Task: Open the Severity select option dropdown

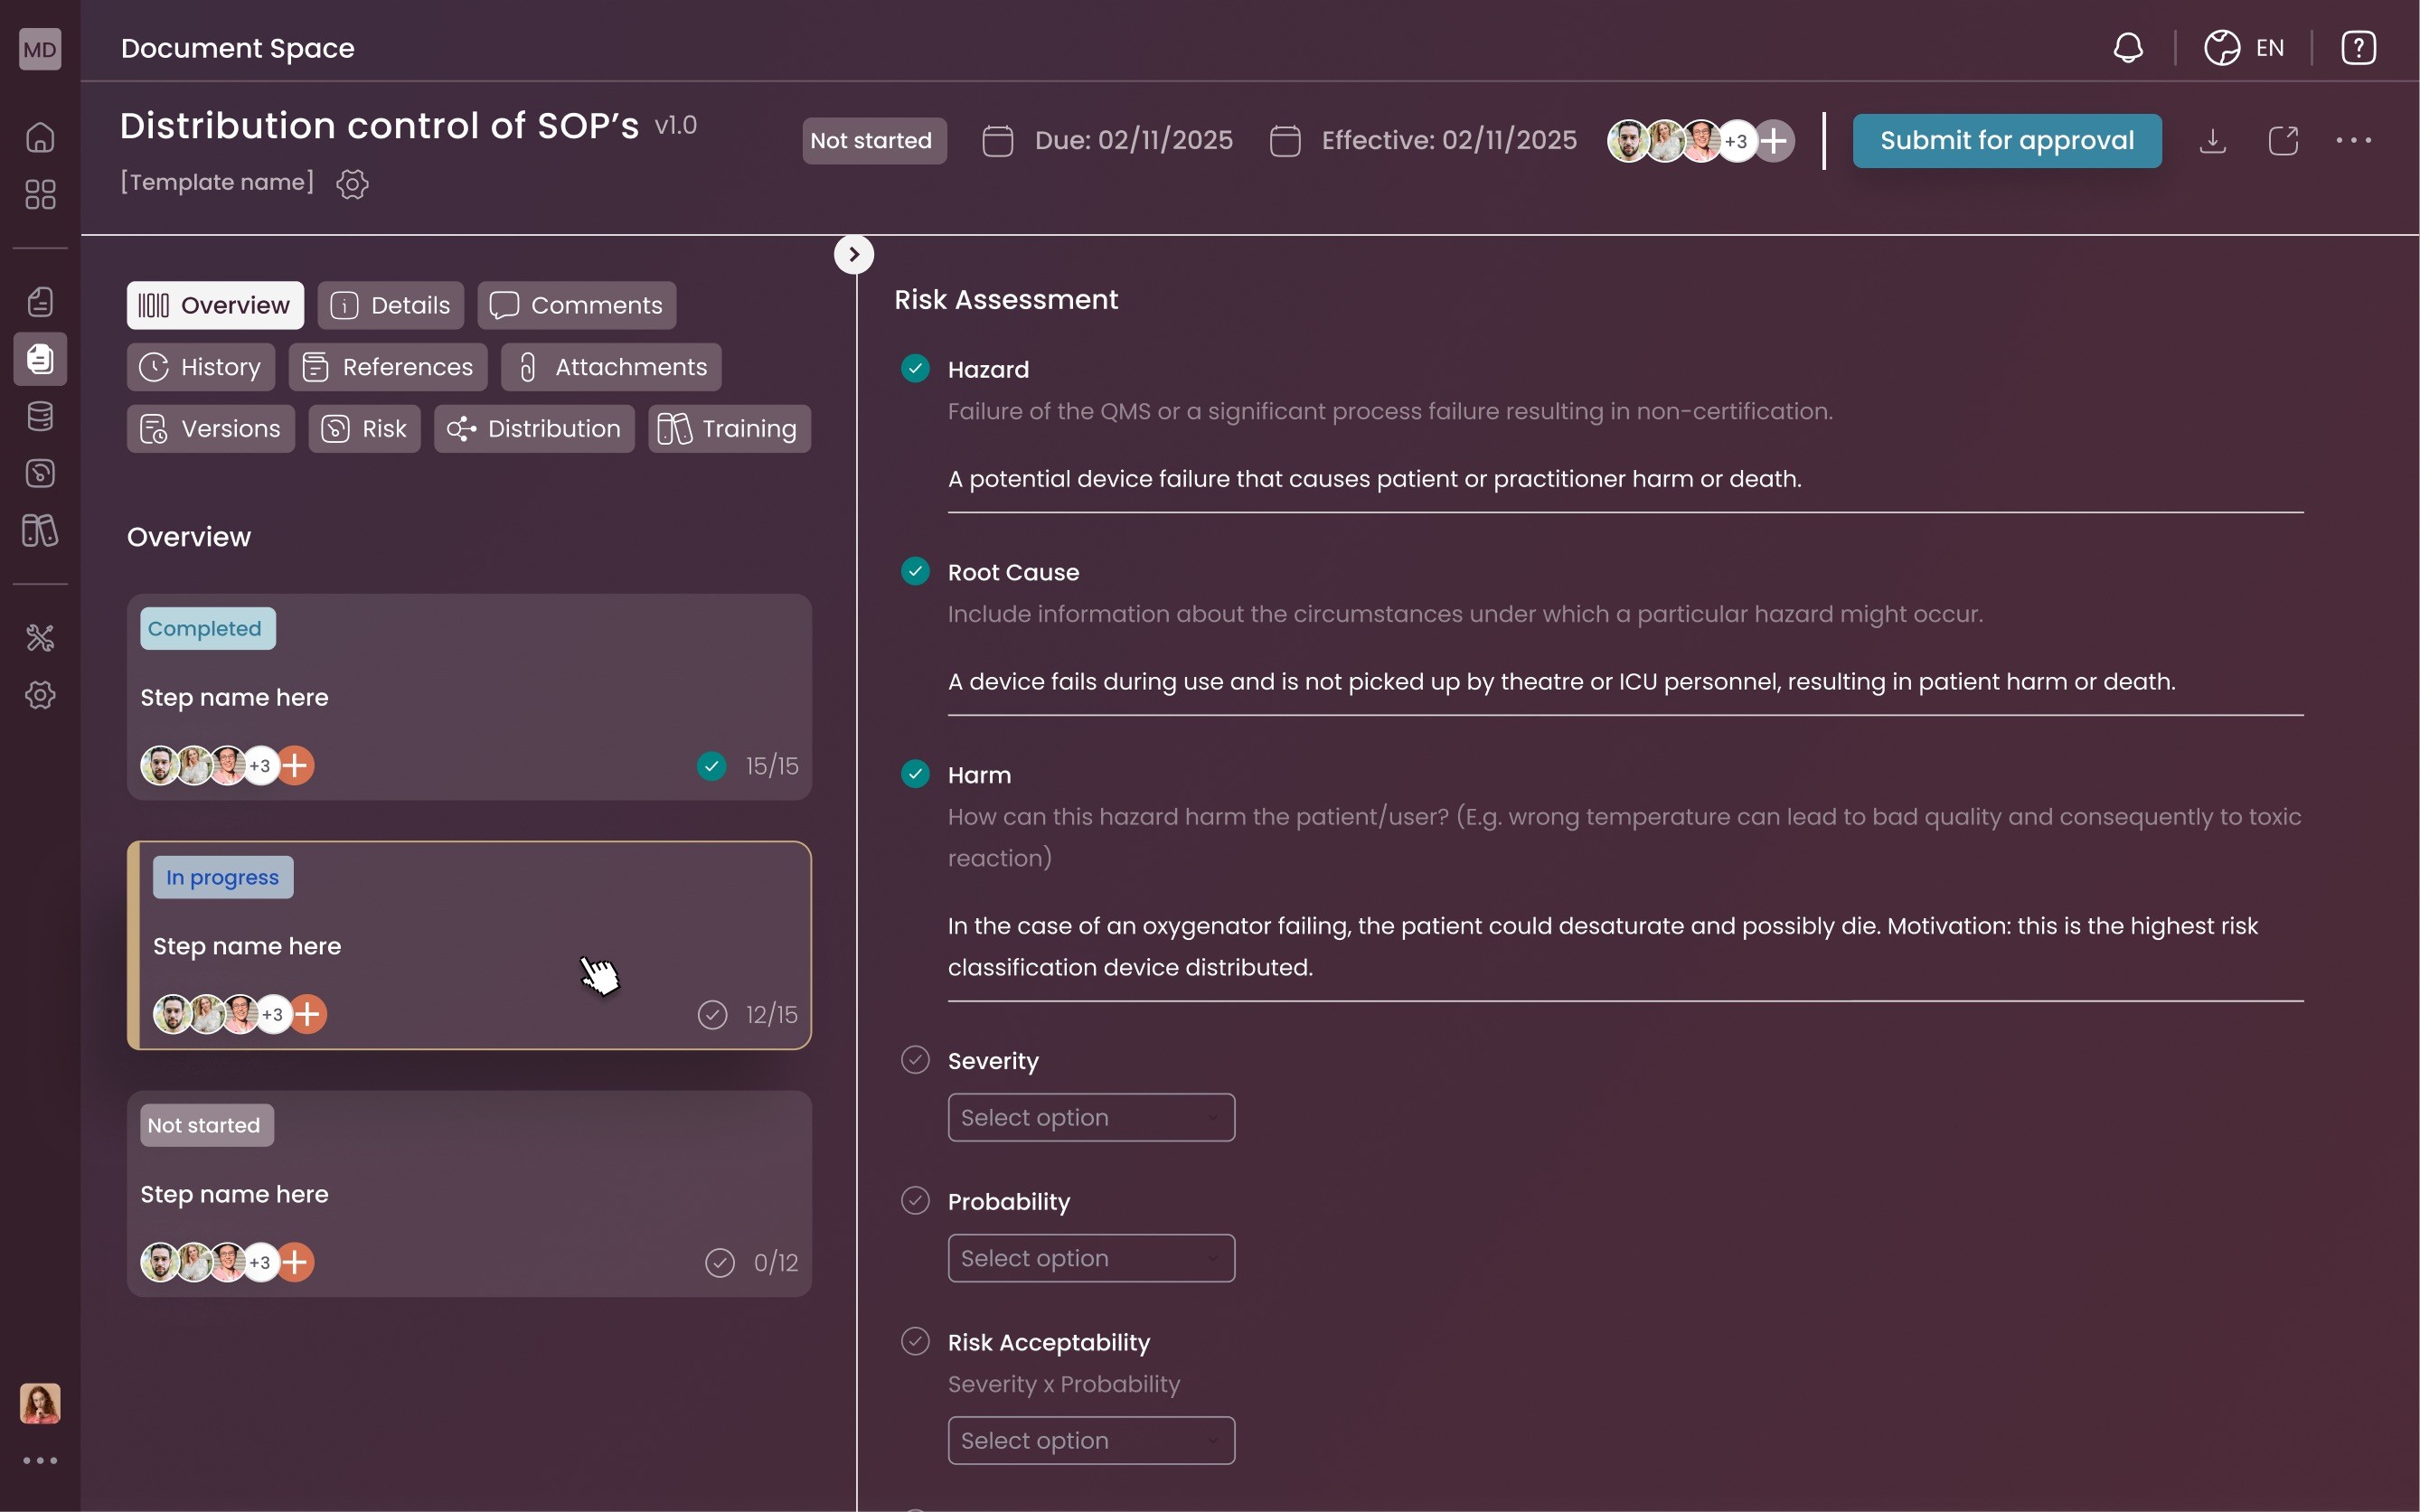Action: (x=1091, y=1118)
